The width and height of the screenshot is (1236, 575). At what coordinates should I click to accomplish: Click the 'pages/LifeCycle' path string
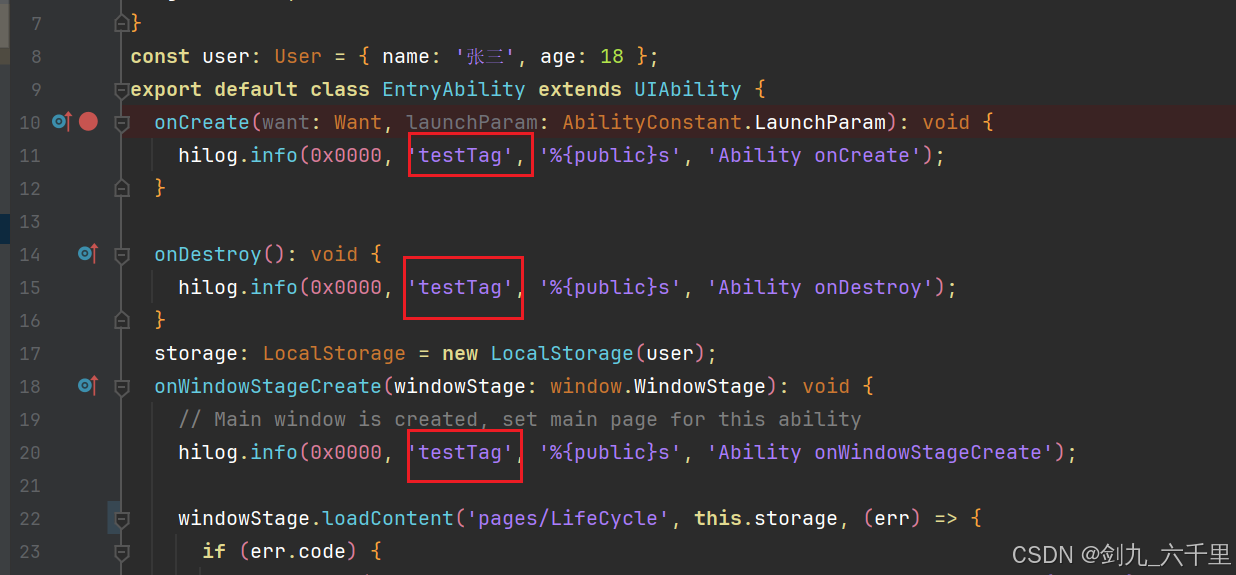(x=568, y=518)
